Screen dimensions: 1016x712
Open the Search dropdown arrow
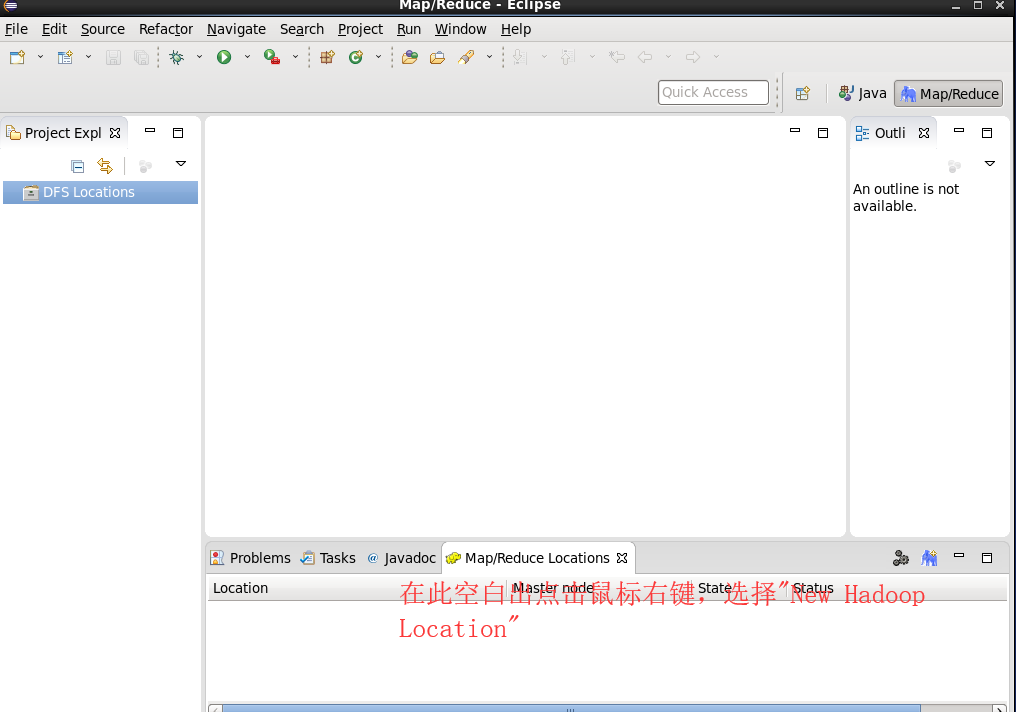[x=489, y=57]
